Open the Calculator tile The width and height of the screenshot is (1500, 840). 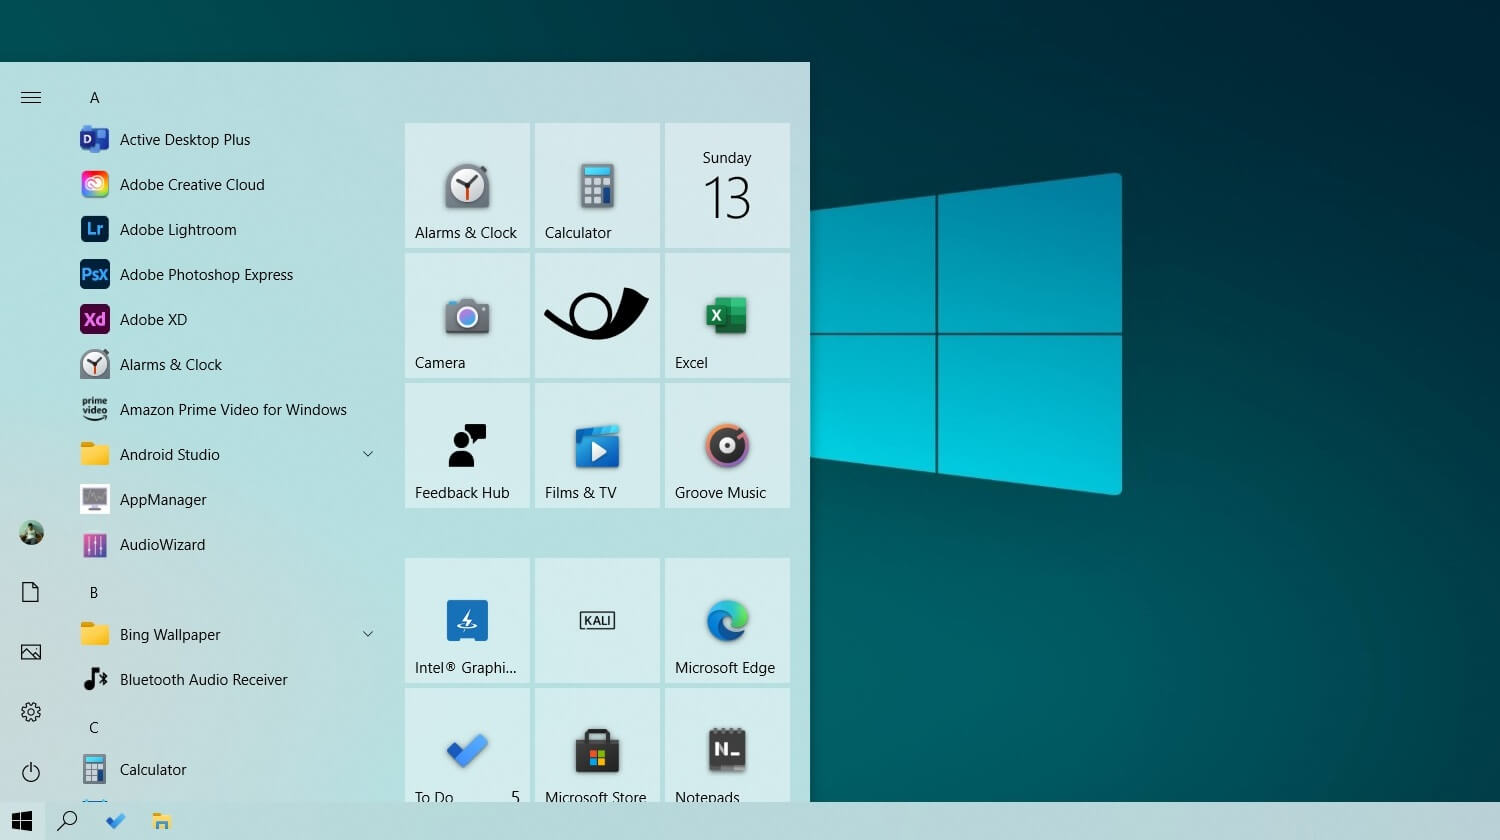pos(597,185)
